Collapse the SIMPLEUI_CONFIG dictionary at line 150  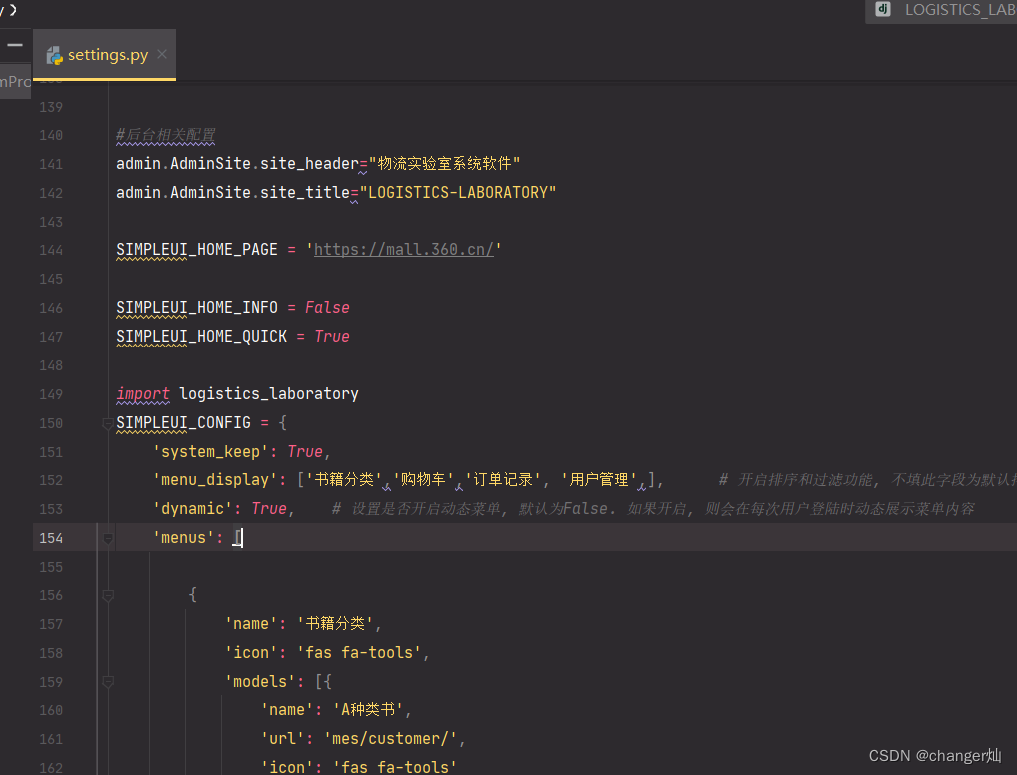point(107,423)
